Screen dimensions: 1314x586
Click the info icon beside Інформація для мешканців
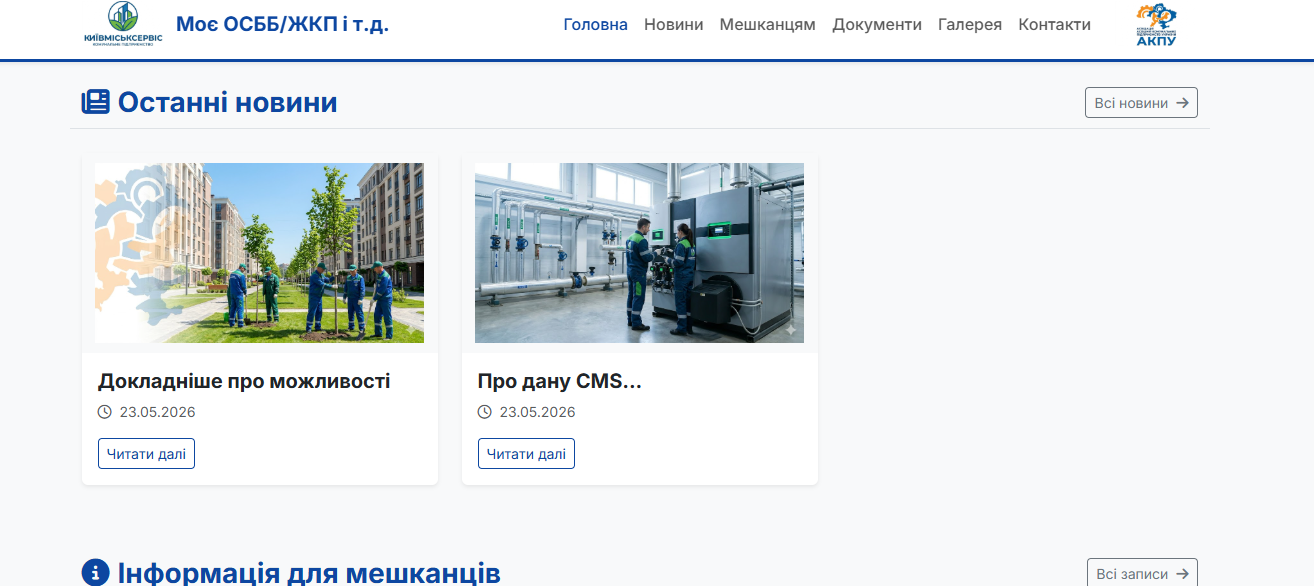click(x=95, y=573)
